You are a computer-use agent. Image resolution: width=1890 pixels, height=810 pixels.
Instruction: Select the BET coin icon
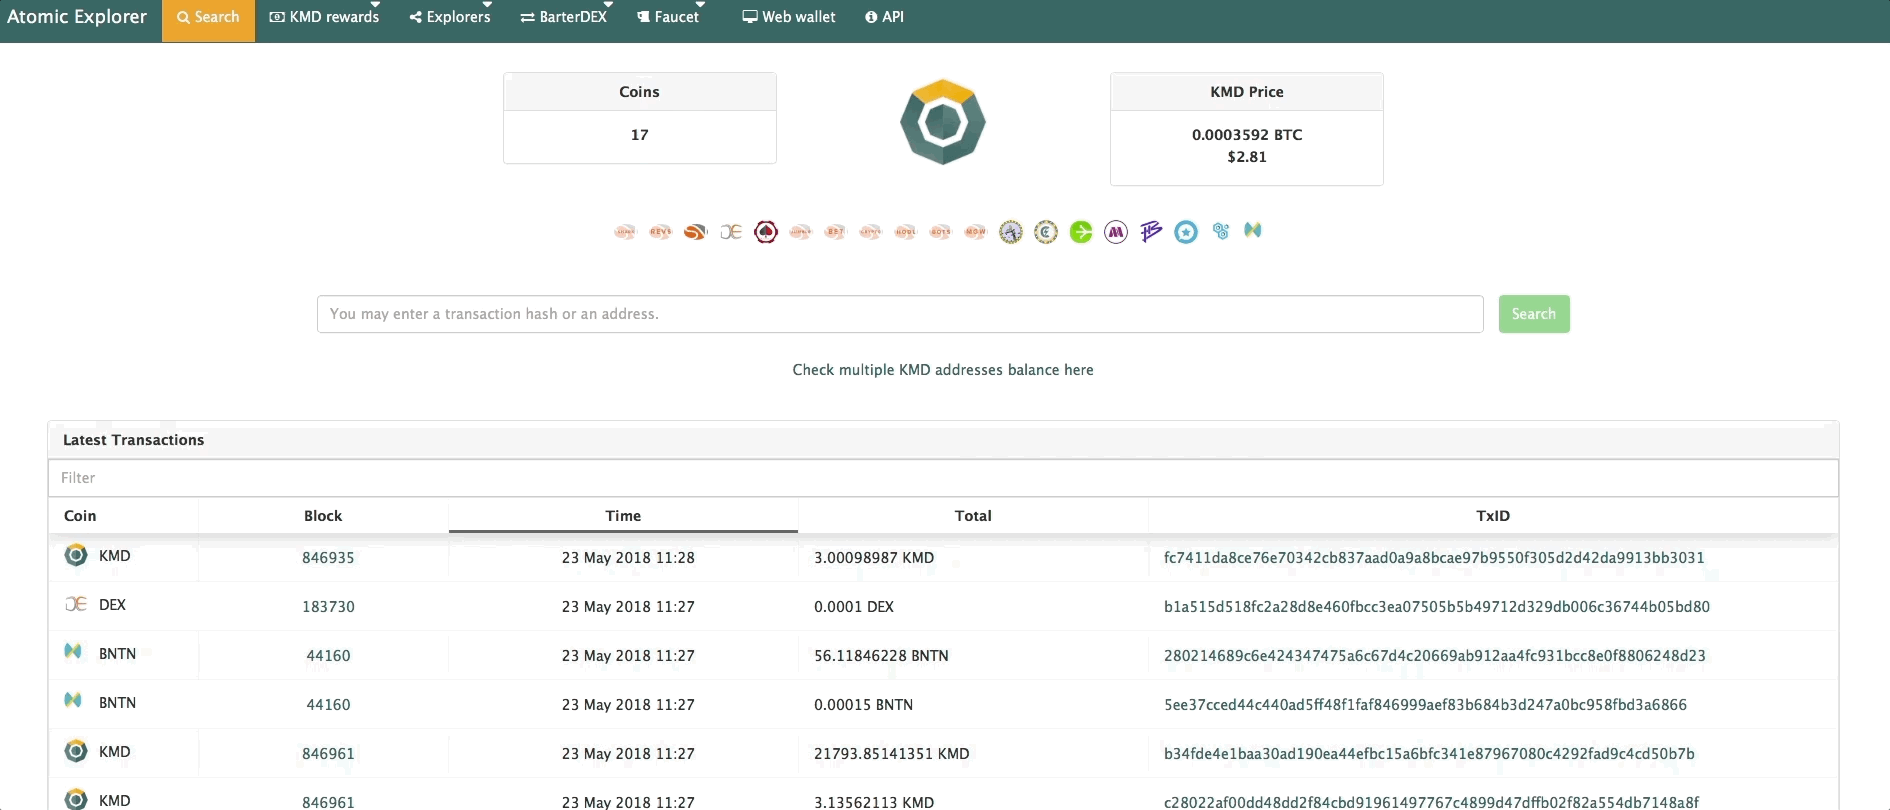[835, 232]
